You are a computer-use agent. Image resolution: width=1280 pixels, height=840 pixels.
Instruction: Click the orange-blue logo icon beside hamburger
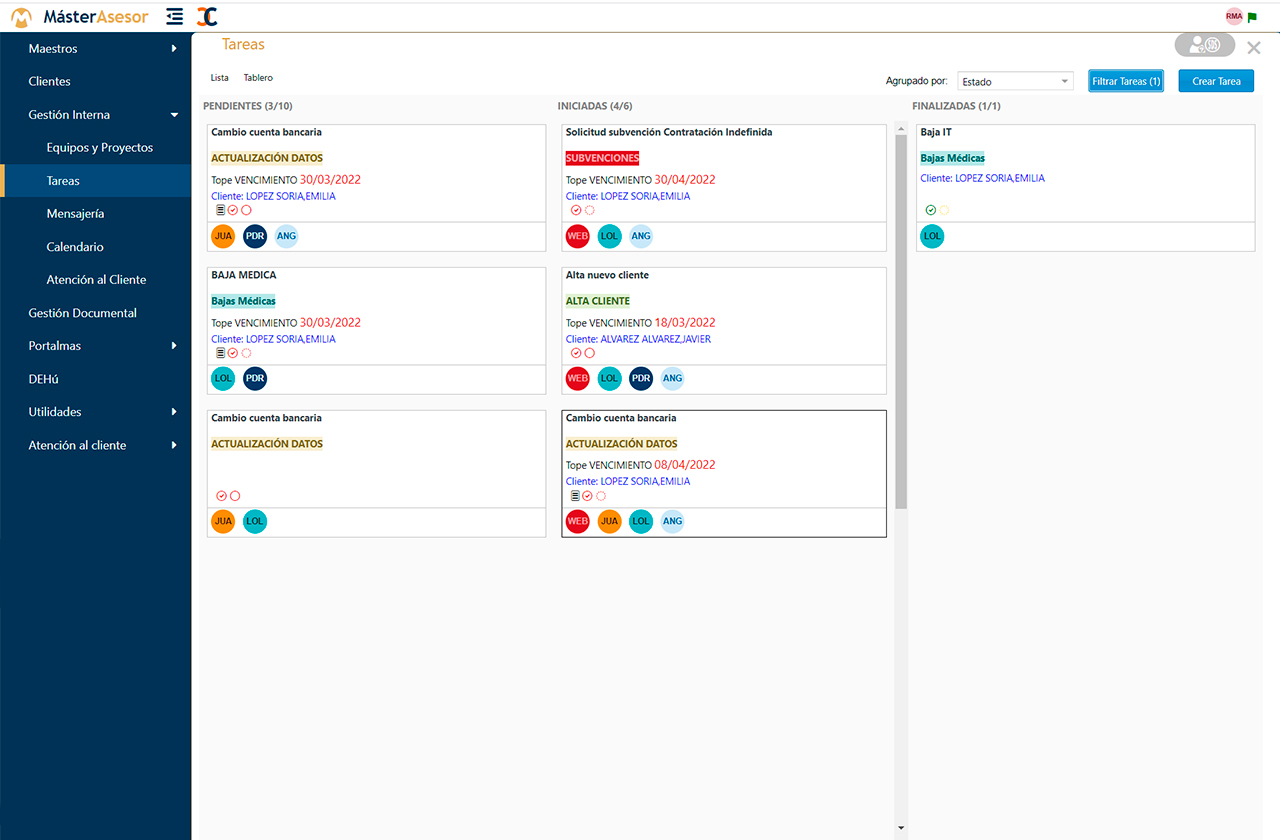pyautogui.click(x=207, y=16)
